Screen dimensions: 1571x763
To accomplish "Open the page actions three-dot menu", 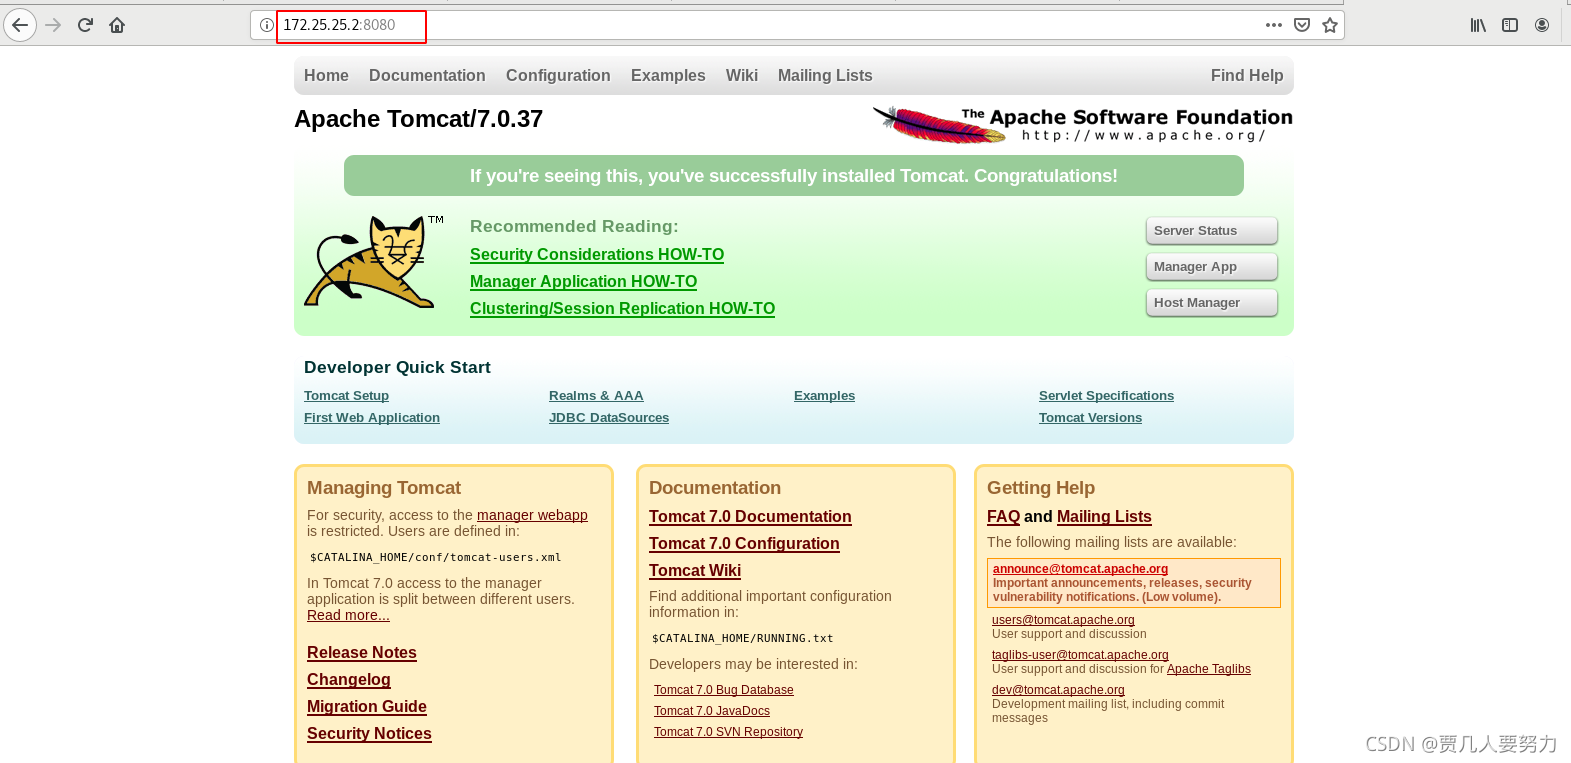I will [x=1273, y=25].
